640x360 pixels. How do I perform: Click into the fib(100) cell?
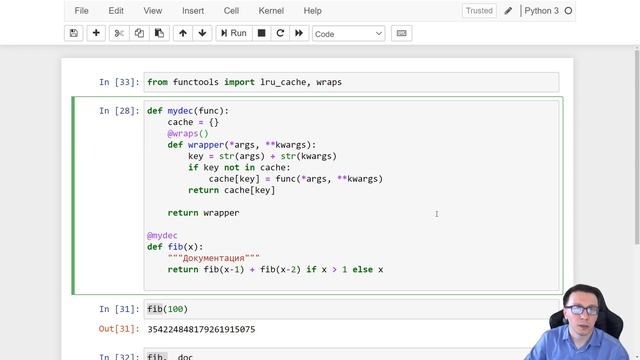(351, 309)
